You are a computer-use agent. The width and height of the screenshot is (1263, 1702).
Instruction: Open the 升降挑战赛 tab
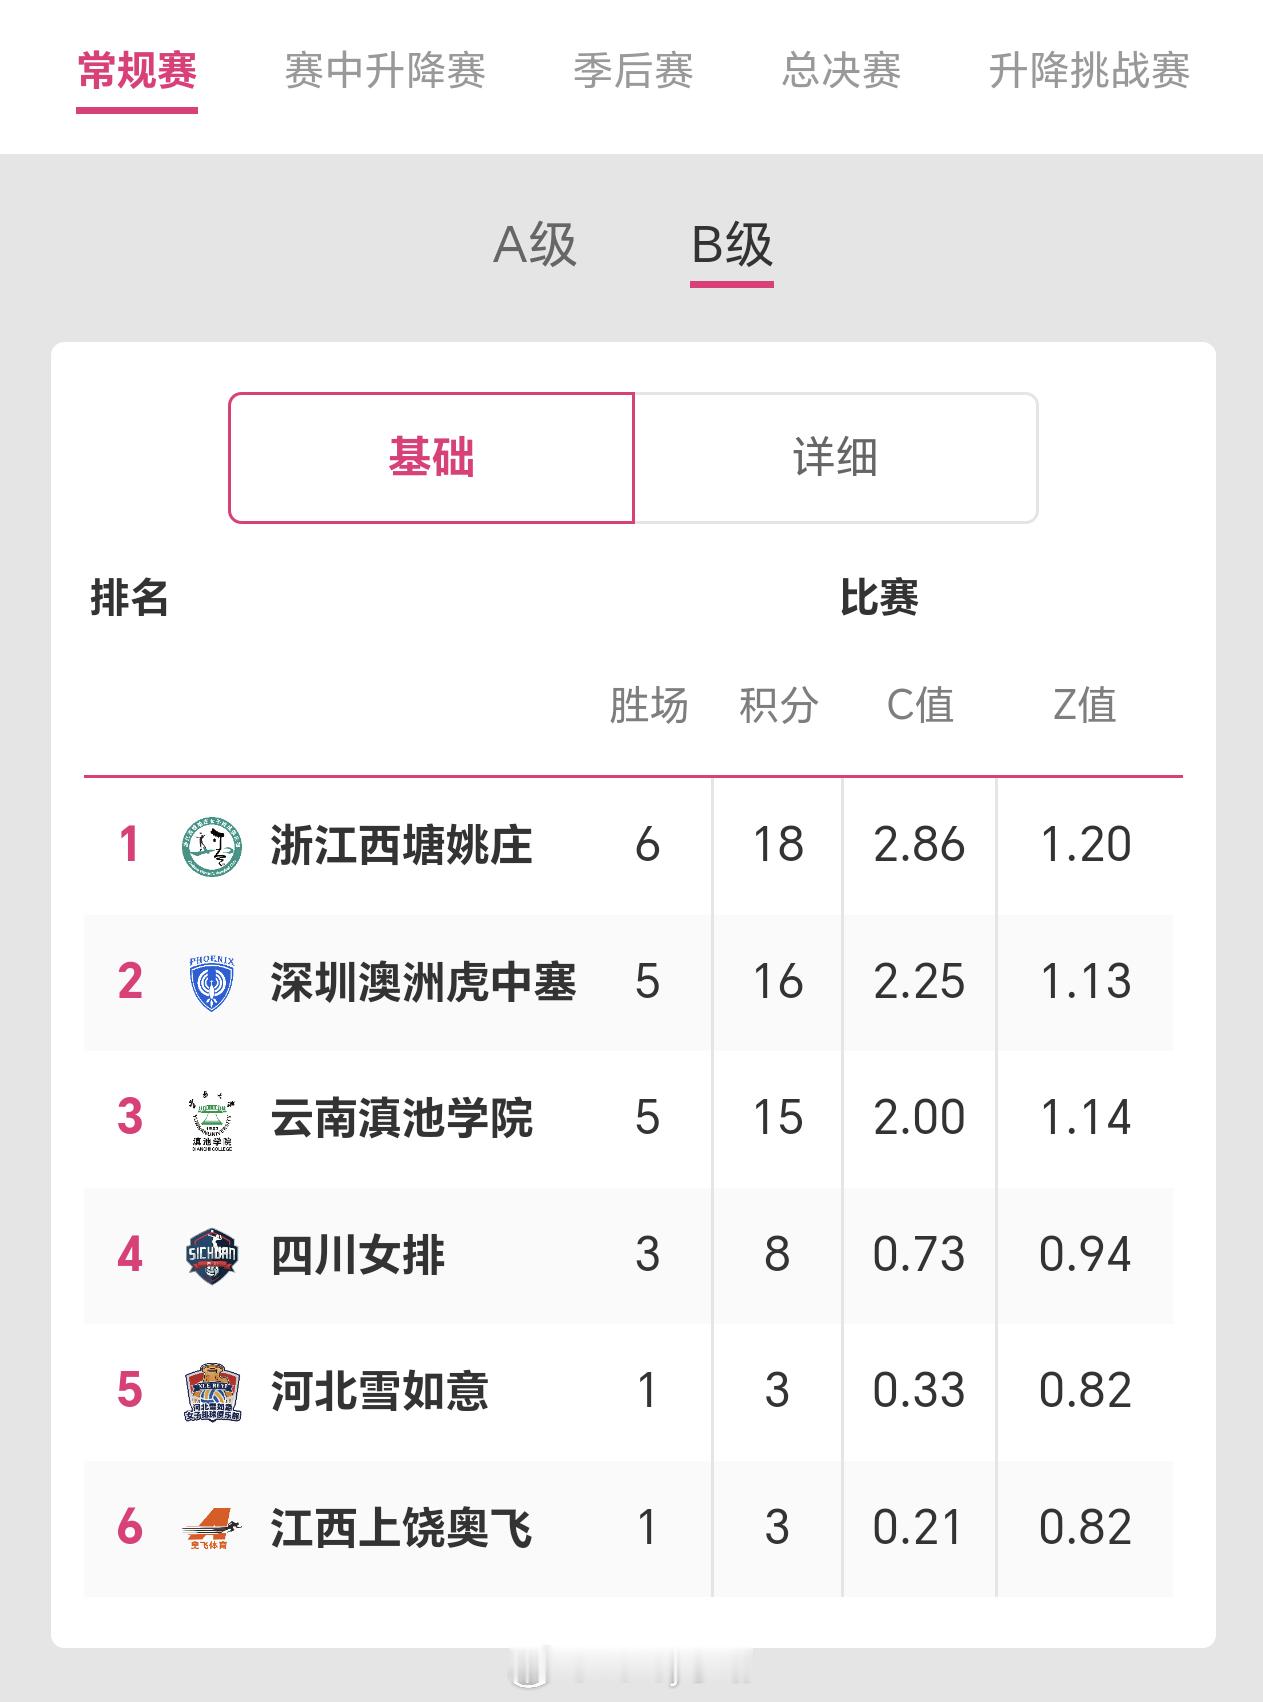point(1089,71)
